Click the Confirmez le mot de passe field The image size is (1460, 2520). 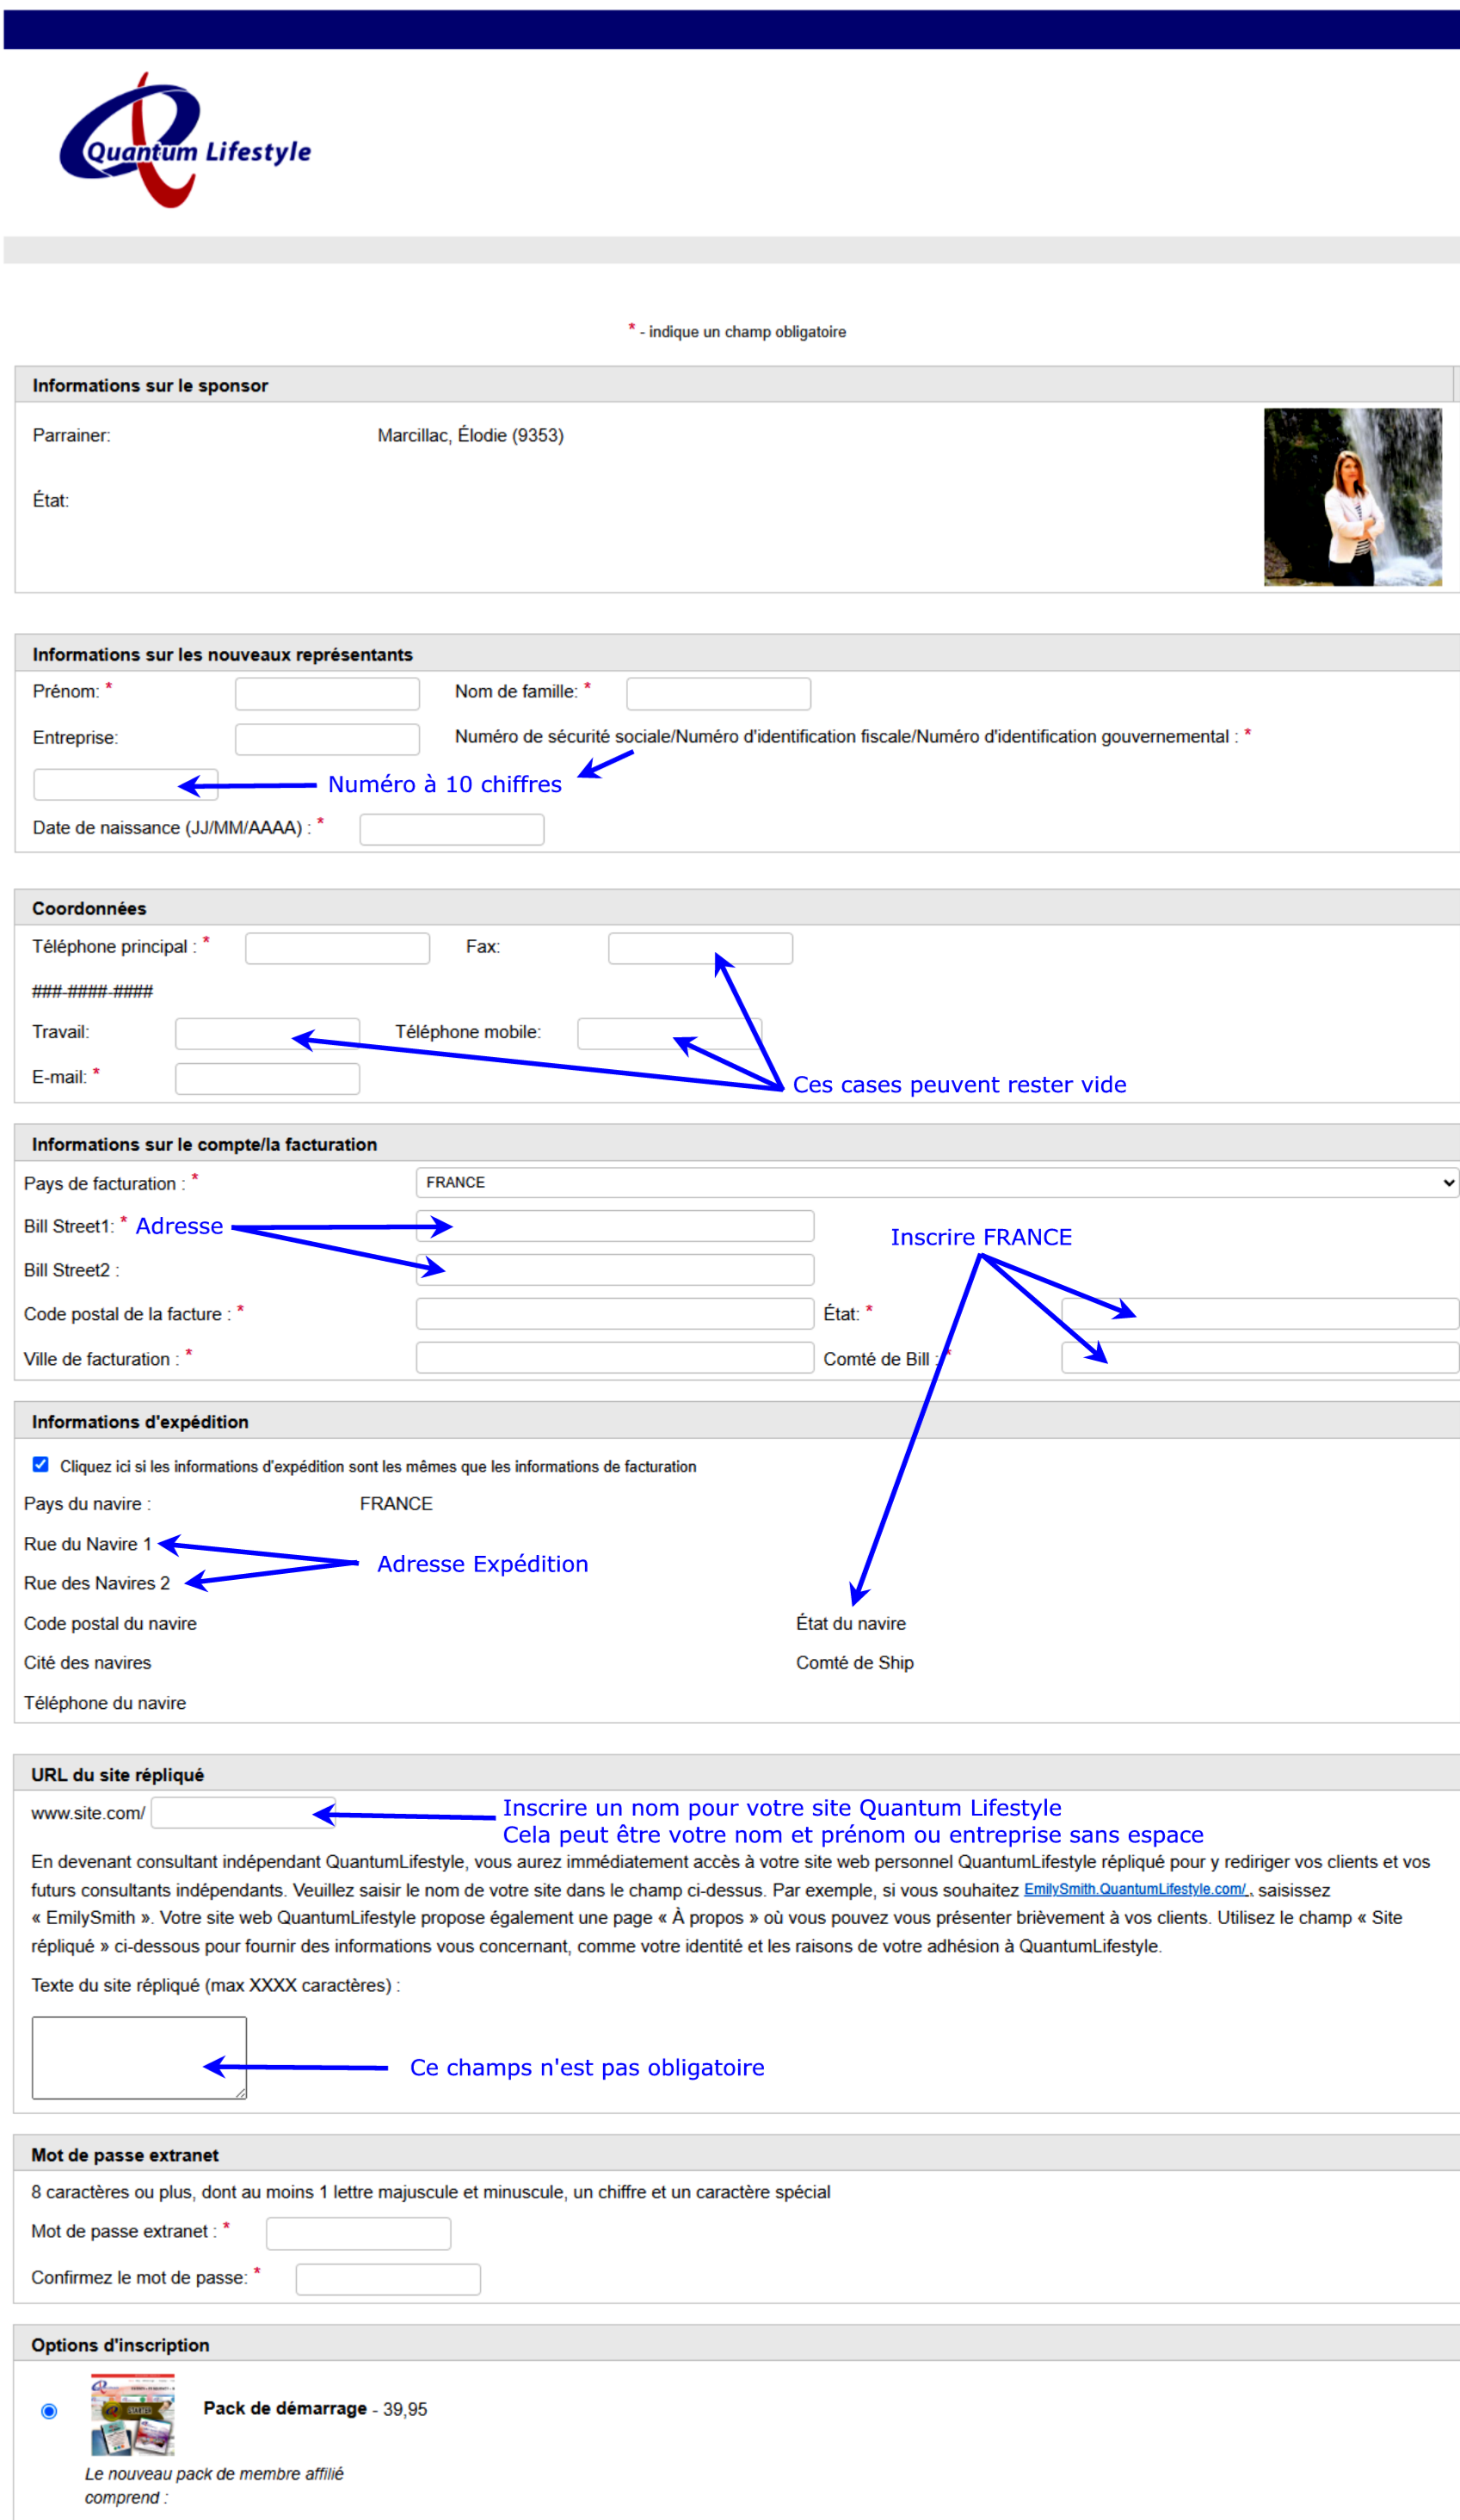[x=388, y=2279]
